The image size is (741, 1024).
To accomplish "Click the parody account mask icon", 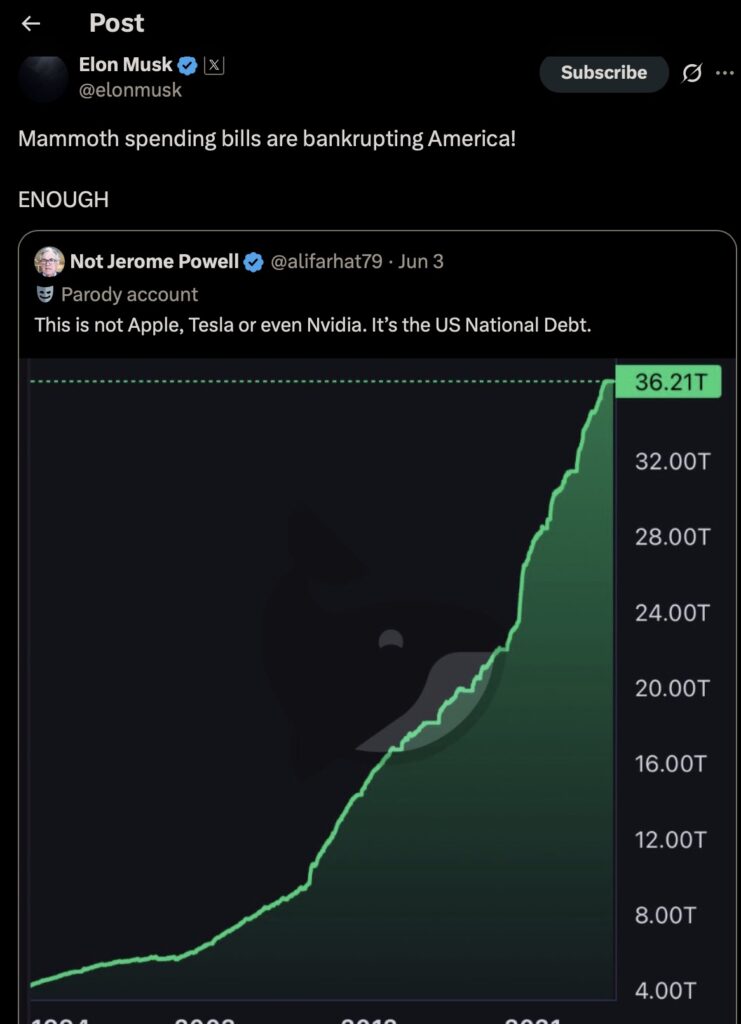I will tap(44, 294).
